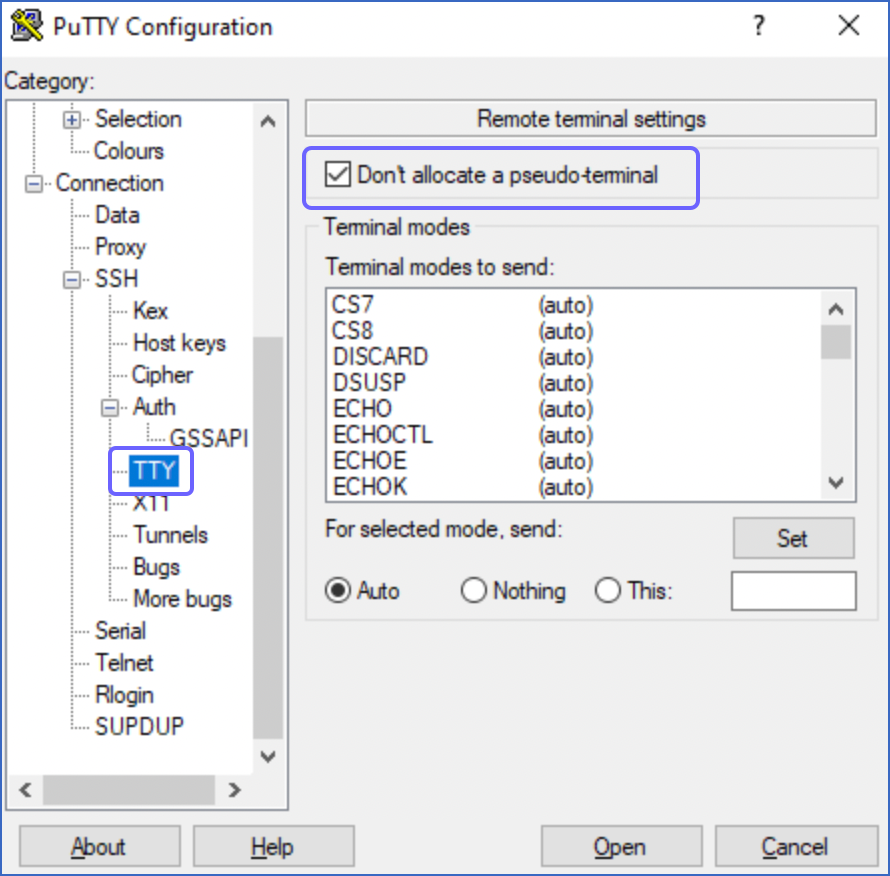Uncheck Don't allocate a pseudo-terminal

click(x=340, y=175)
